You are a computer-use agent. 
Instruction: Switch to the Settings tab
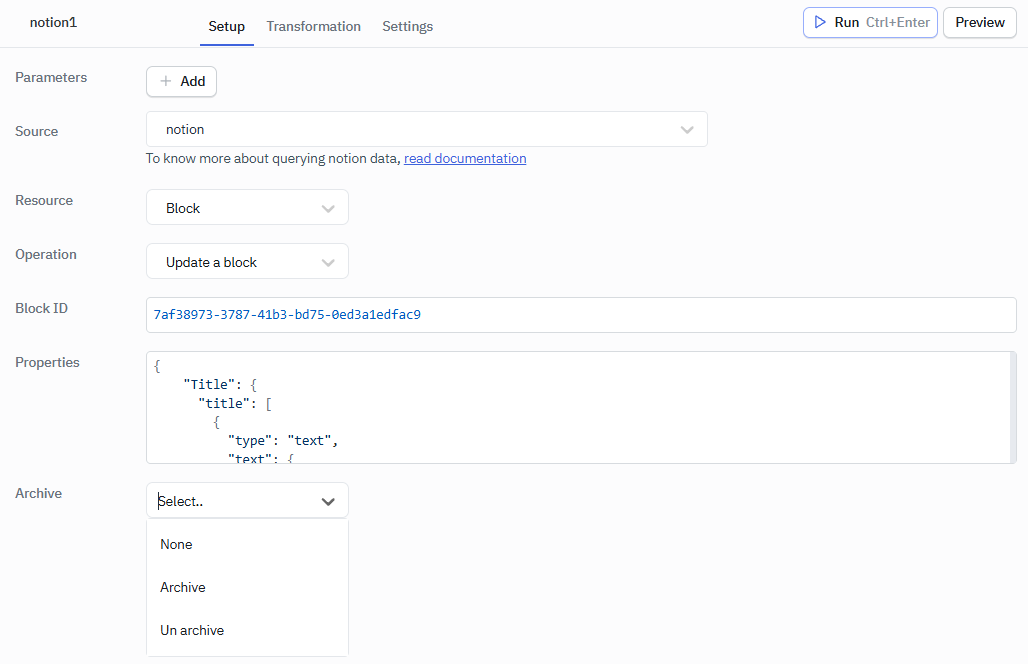point(407,26)
